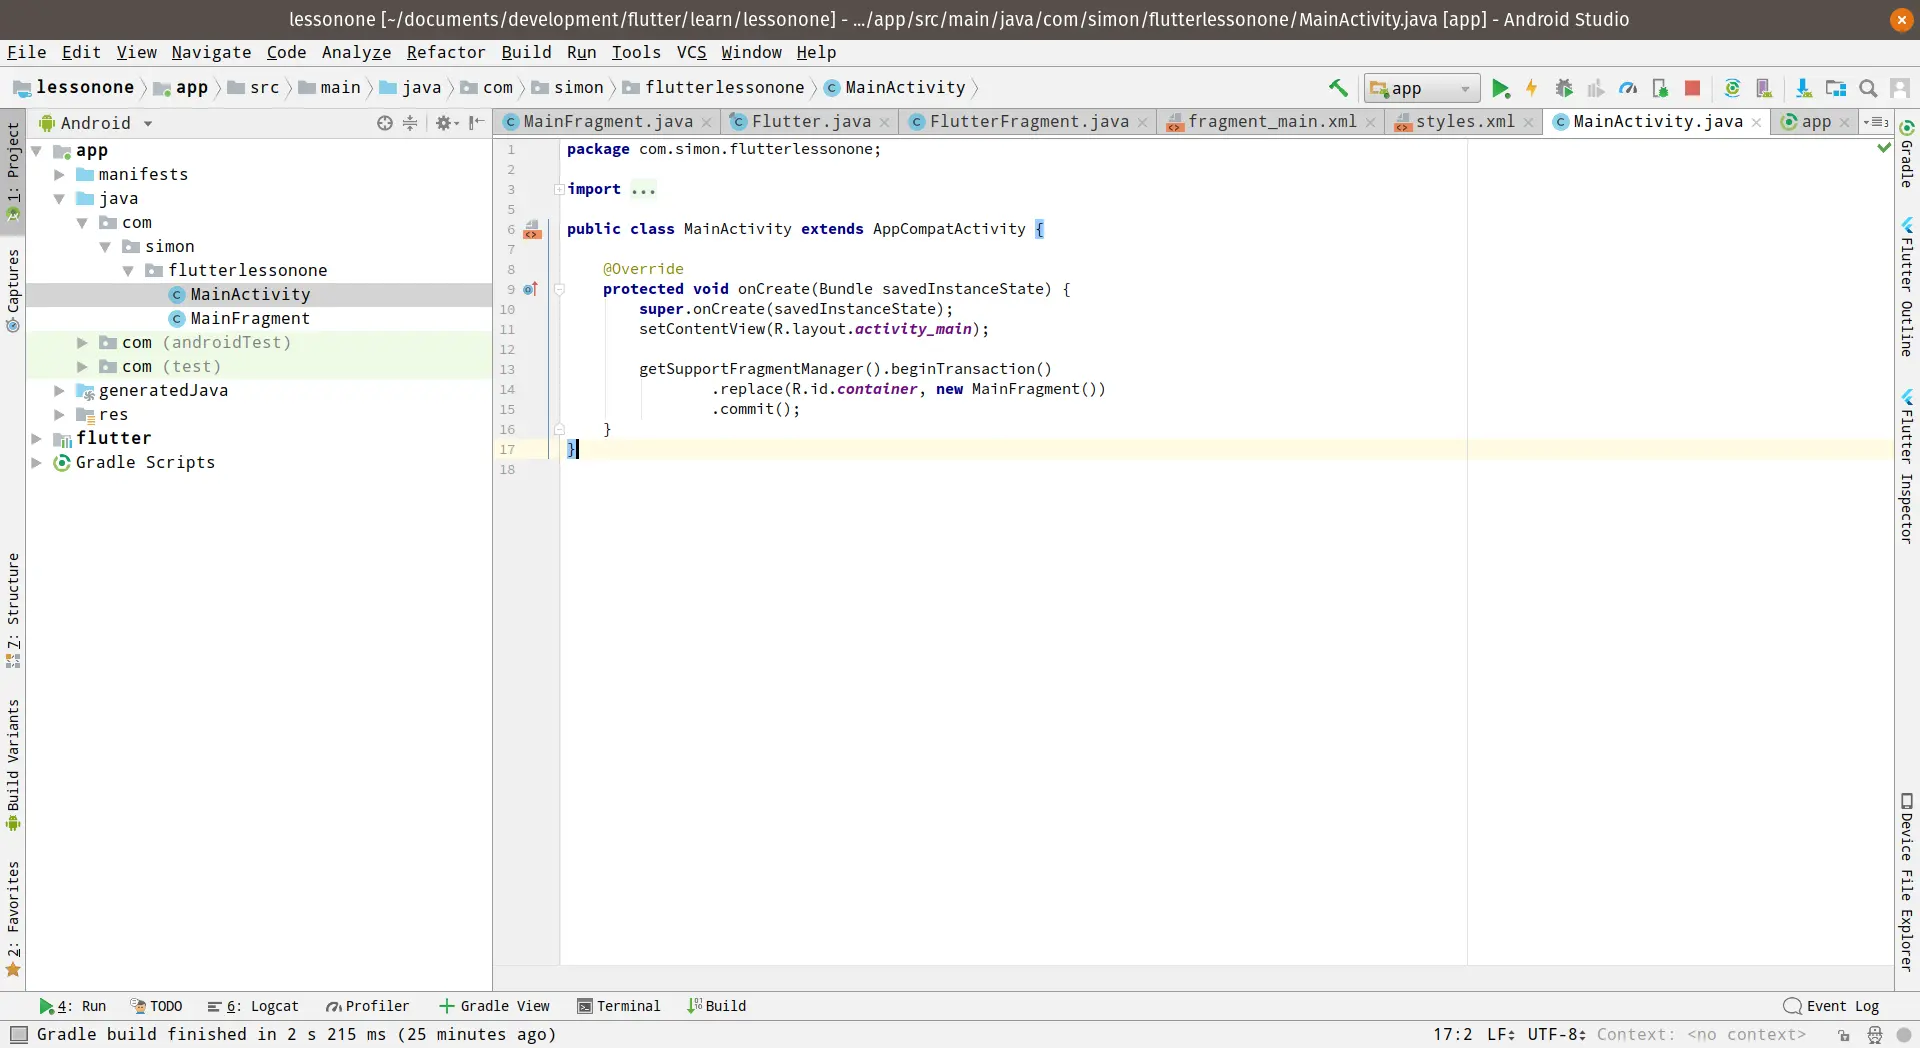Click the scroll-from-source target icon in Project panel

(x=385, y=123)
